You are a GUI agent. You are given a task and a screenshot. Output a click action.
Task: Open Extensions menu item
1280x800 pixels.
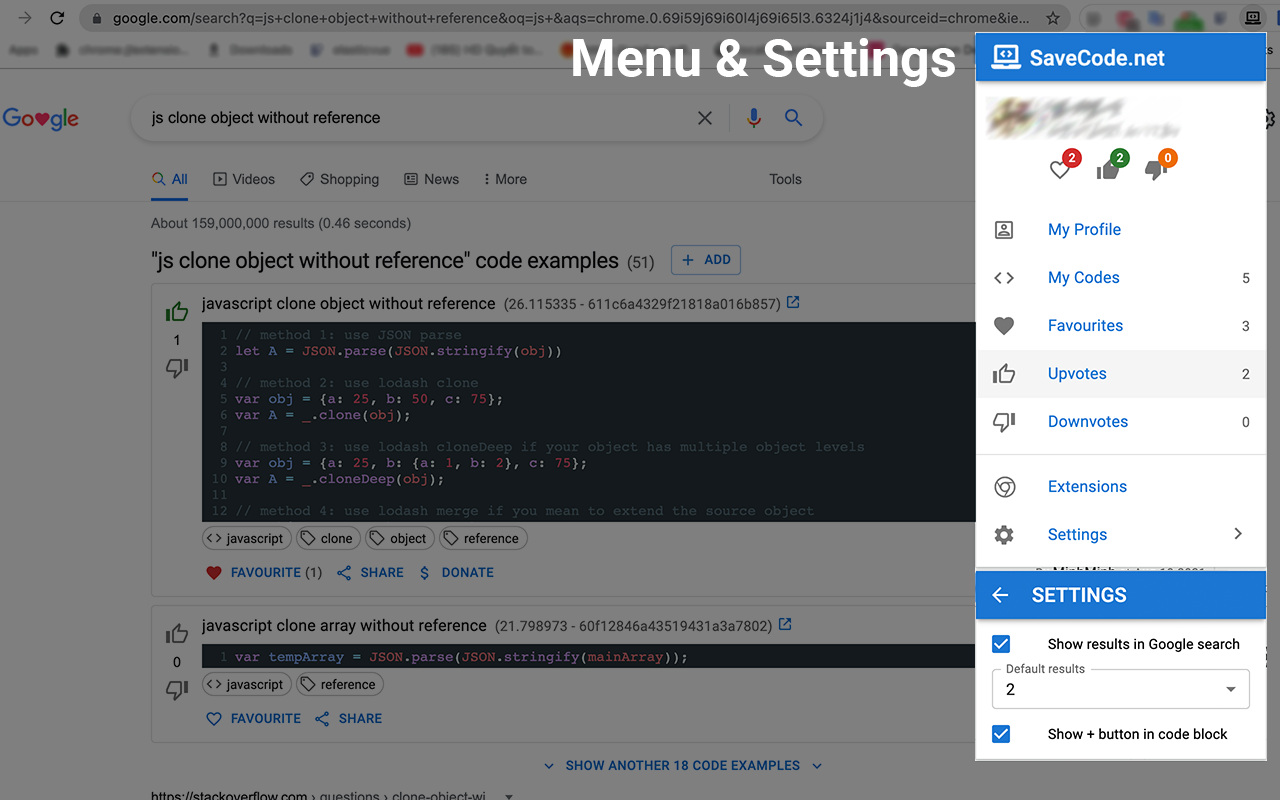coord(1121,487)
